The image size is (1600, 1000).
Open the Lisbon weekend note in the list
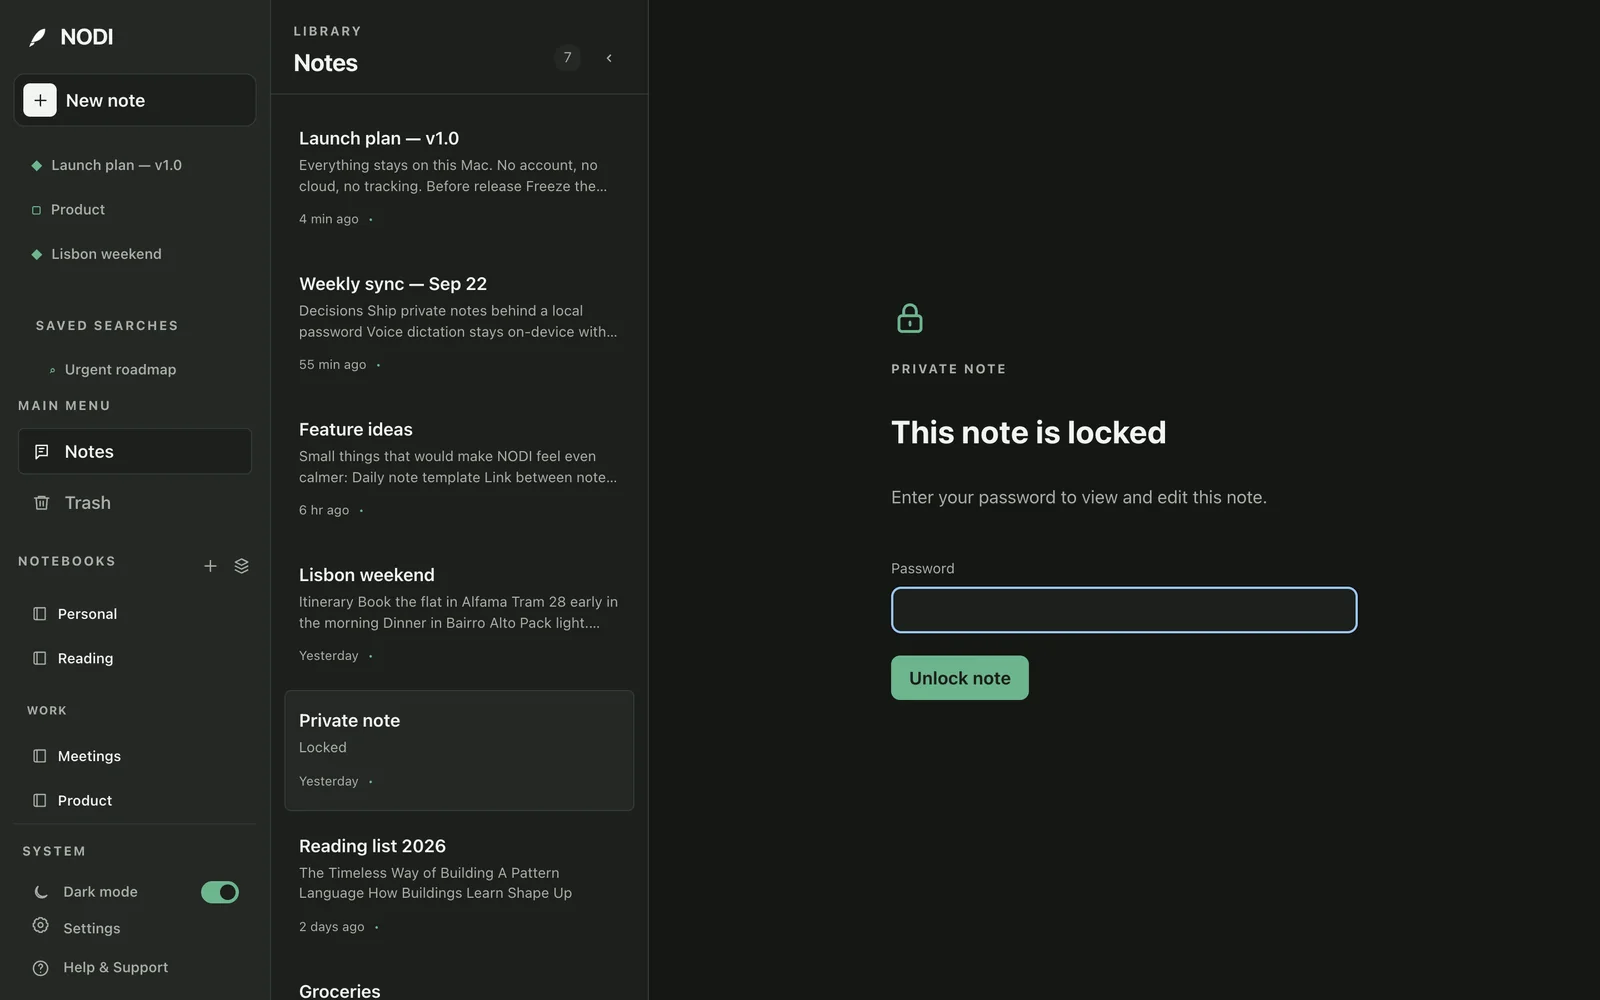pos(459,614)
